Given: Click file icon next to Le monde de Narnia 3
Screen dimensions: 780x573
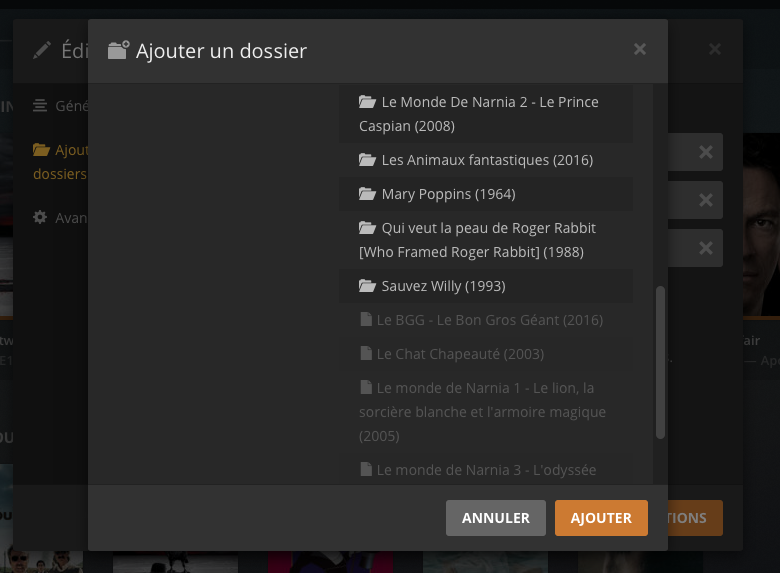Looking at the screenshot, I should 366,469.
